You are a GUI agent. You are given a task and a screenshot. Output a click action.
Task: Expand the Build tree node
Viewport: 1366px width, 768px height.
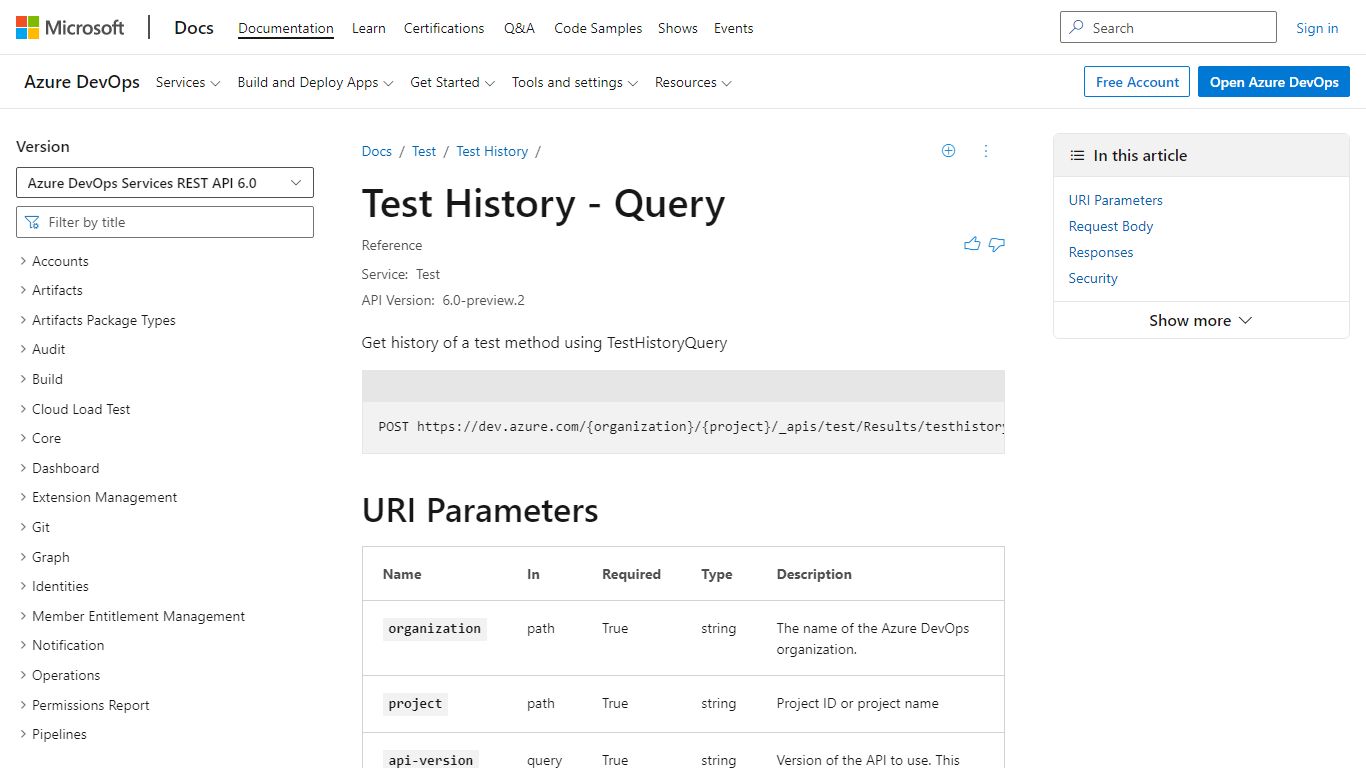pos(23,379)
